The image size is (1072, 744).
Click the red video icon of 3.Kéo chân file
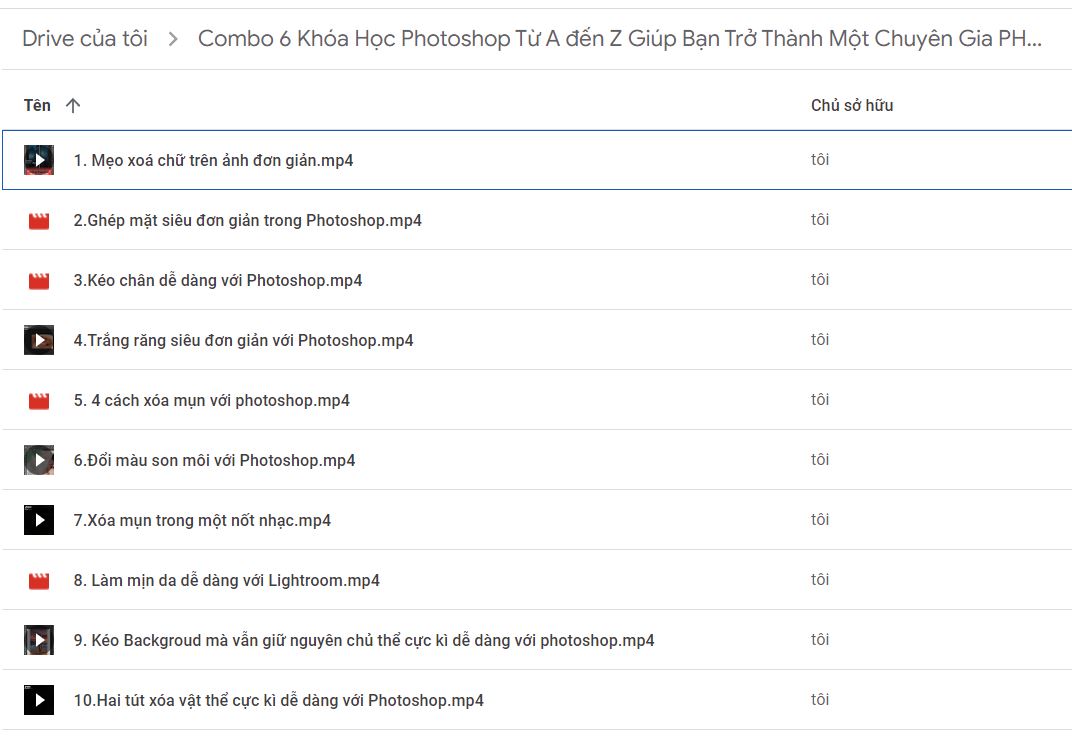(39, 281)
